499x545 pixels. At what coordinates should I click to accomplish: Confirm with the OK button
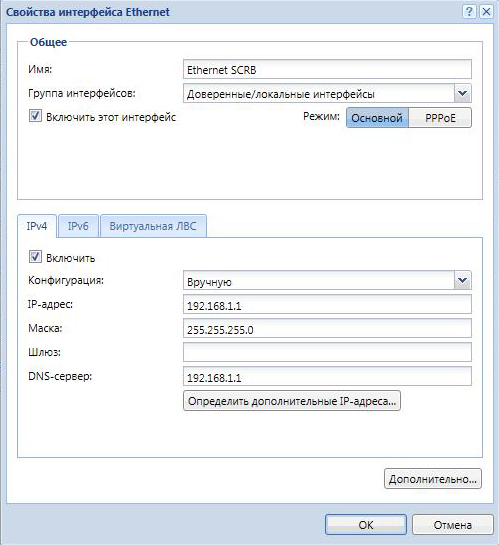tap(366, 524)
